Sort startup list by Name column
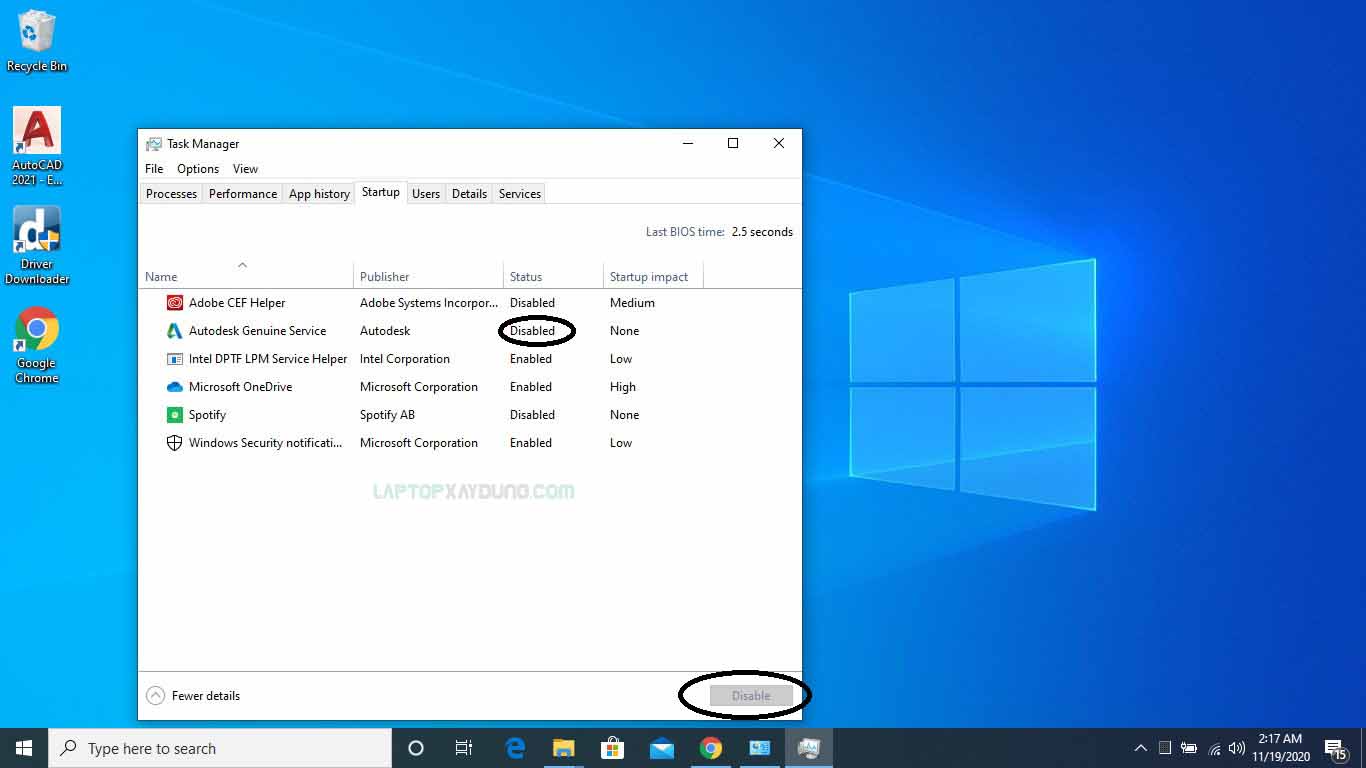This screenshot has width=1366, height=768. tap(246, 276)
